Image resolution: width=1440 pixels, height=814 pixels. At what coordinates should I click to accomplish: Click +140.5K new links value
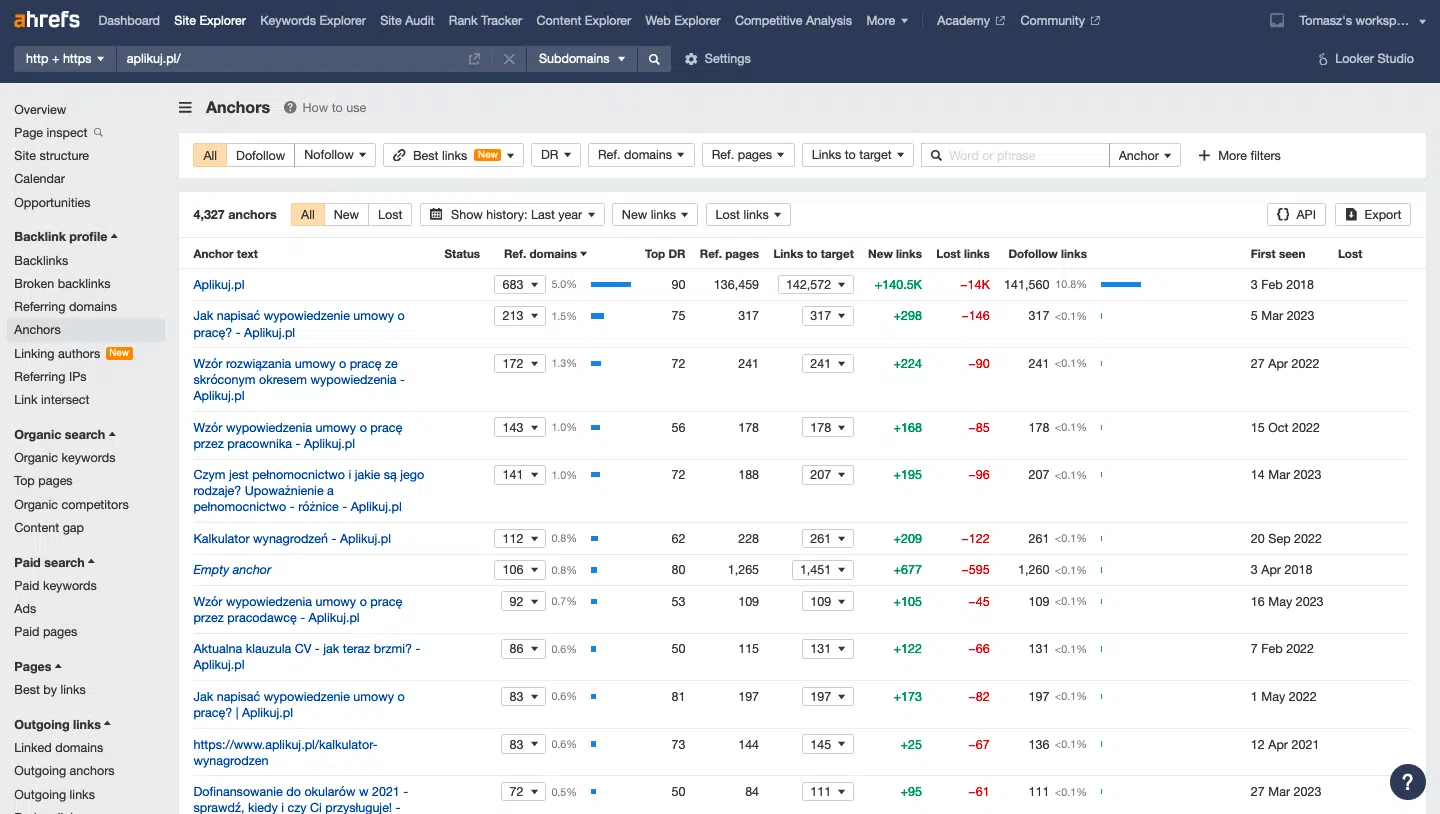click(897, 284)
